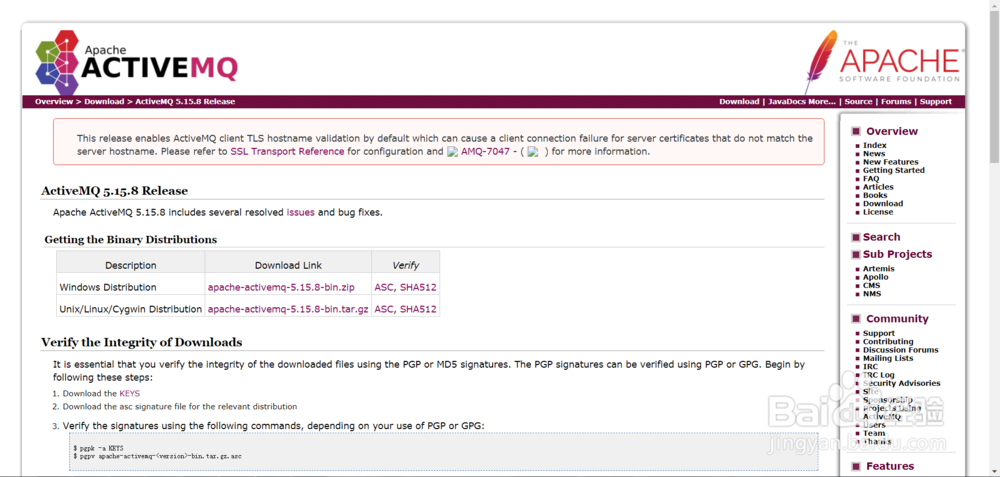Open the Sub Projects sidebar heading

(x=897, y=254)
